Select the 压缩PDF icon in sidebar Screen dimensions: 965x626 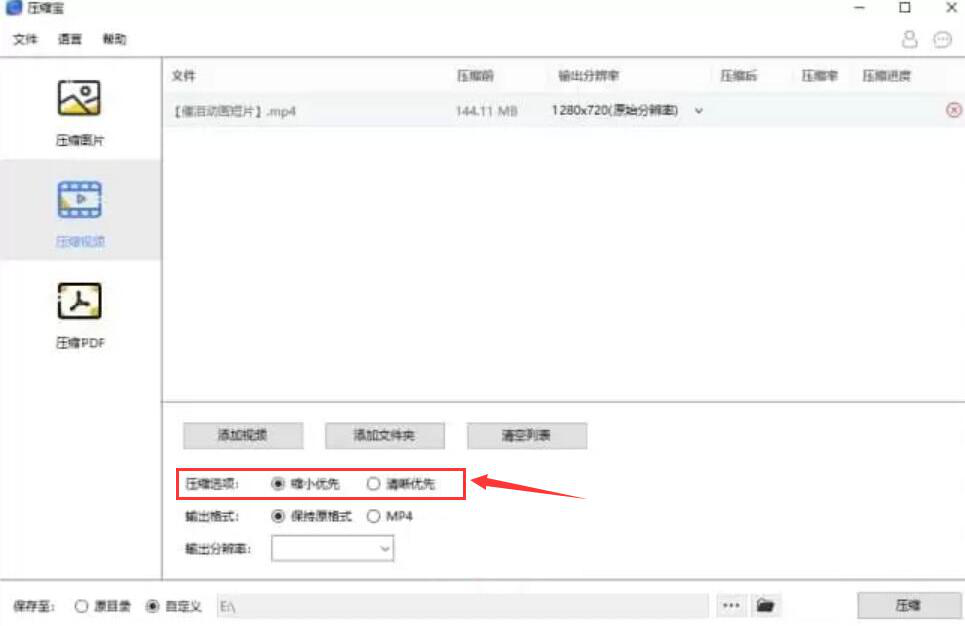pos(79,301)
